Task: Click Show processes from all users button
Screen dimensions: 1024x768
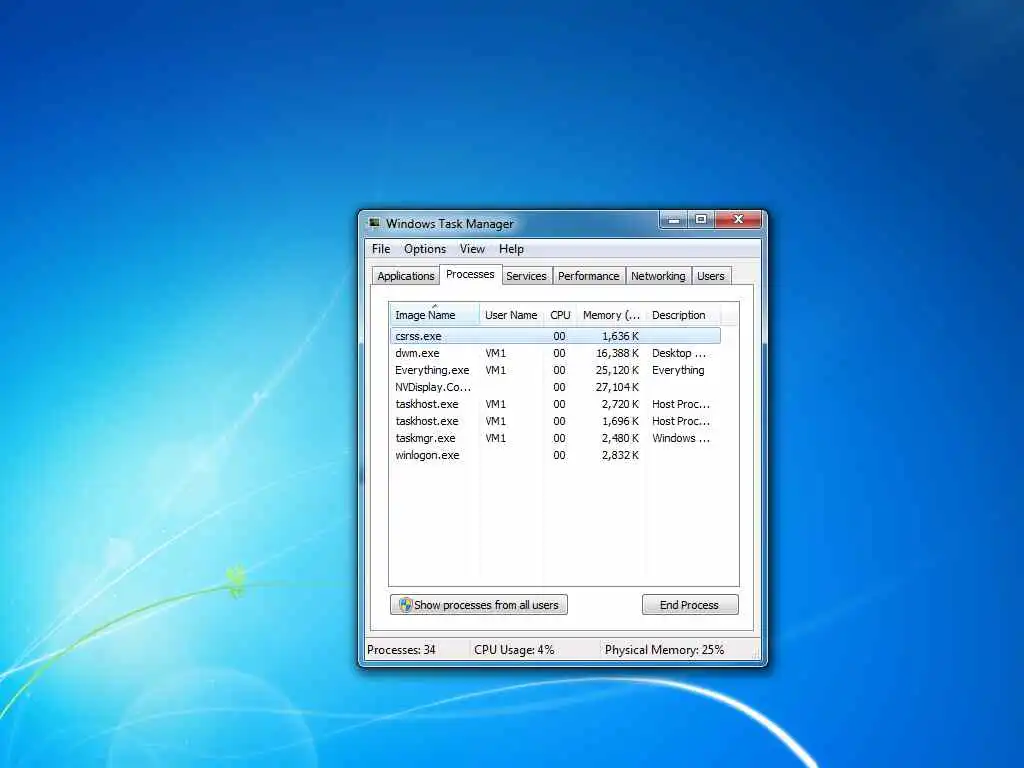Action: (x=479, y=605)
